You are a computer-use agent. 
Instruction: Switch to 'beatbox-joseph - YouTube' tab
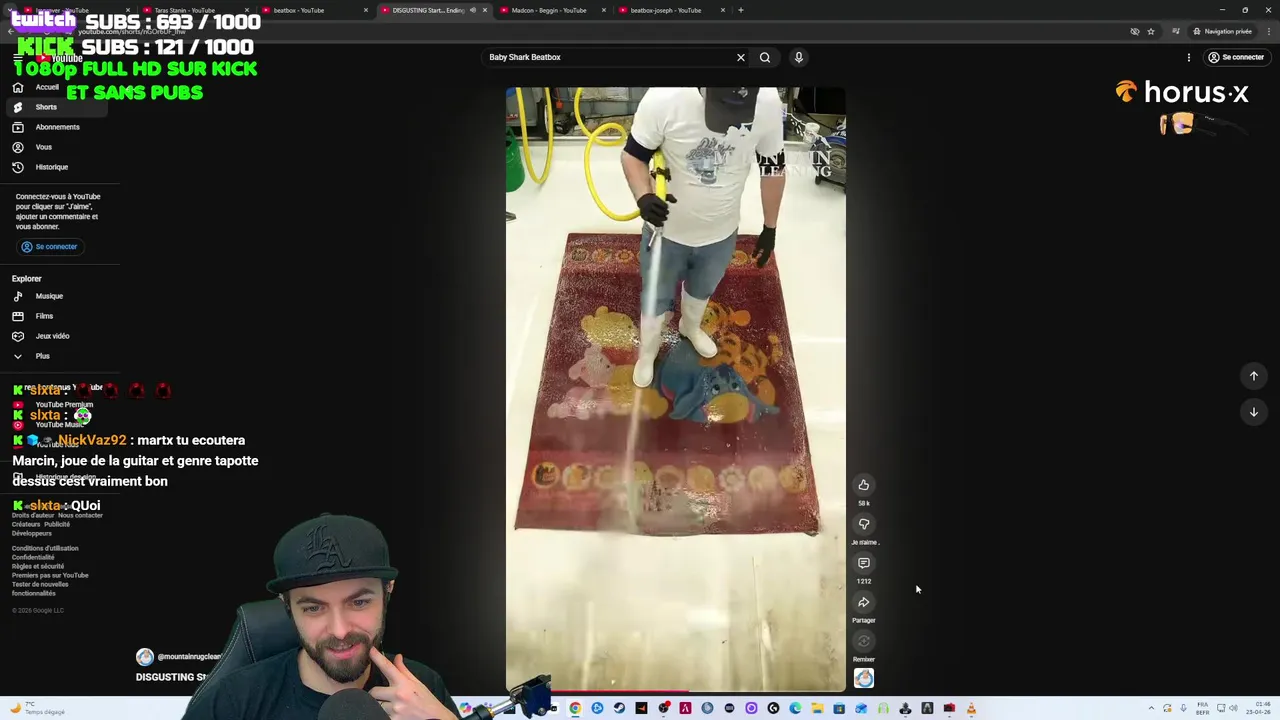pyautogui.click(x=665, y=10)
